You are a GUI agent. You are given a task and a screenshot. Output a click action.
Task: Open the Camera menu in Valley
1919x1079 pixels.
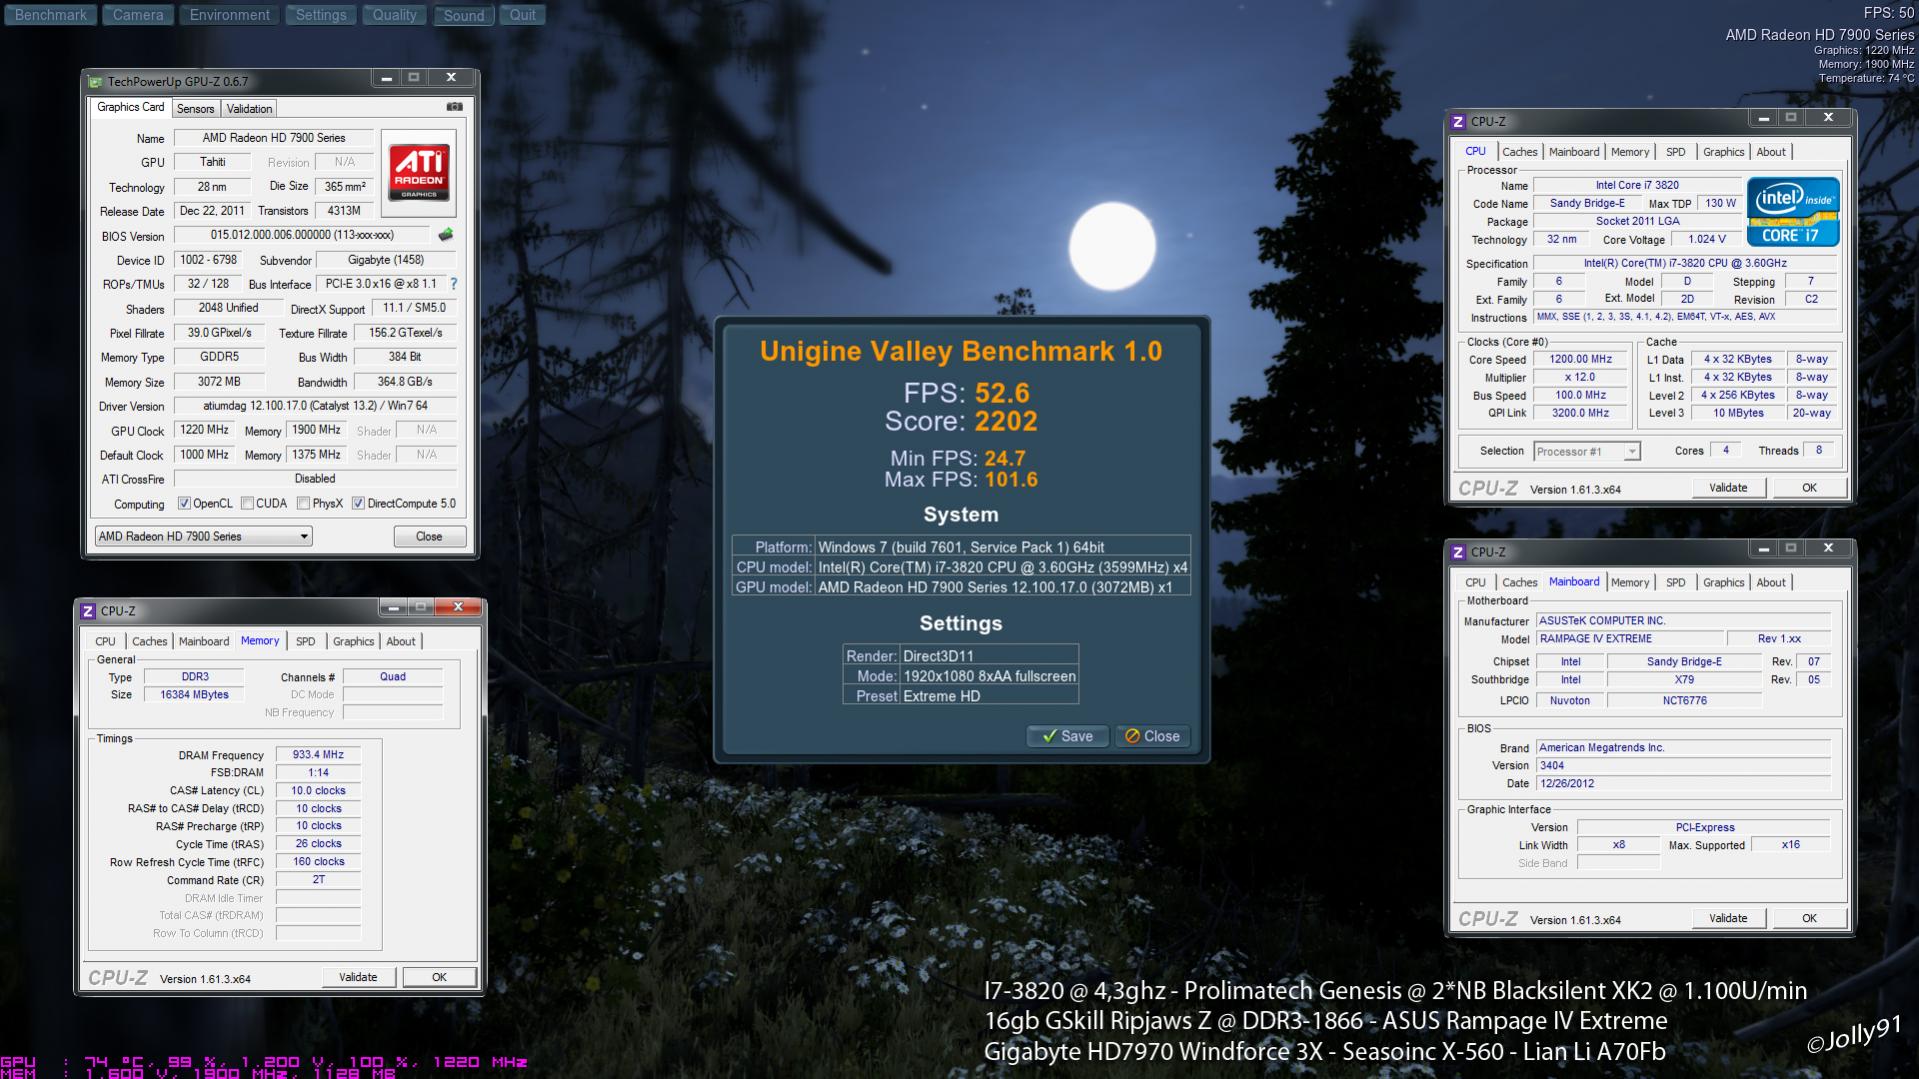click(138, 15)
